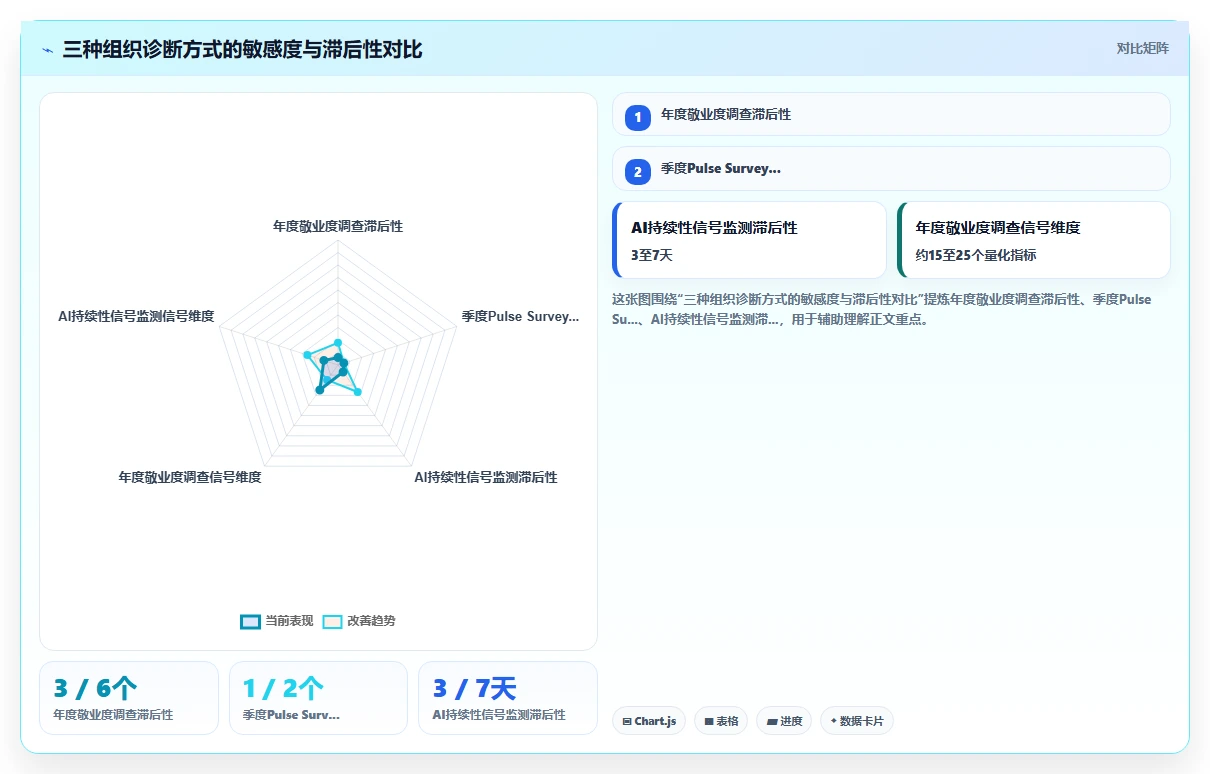Click the 年度敬业度调查信号维度 card
This screenshot has width=1210, height=774.
1034,240
